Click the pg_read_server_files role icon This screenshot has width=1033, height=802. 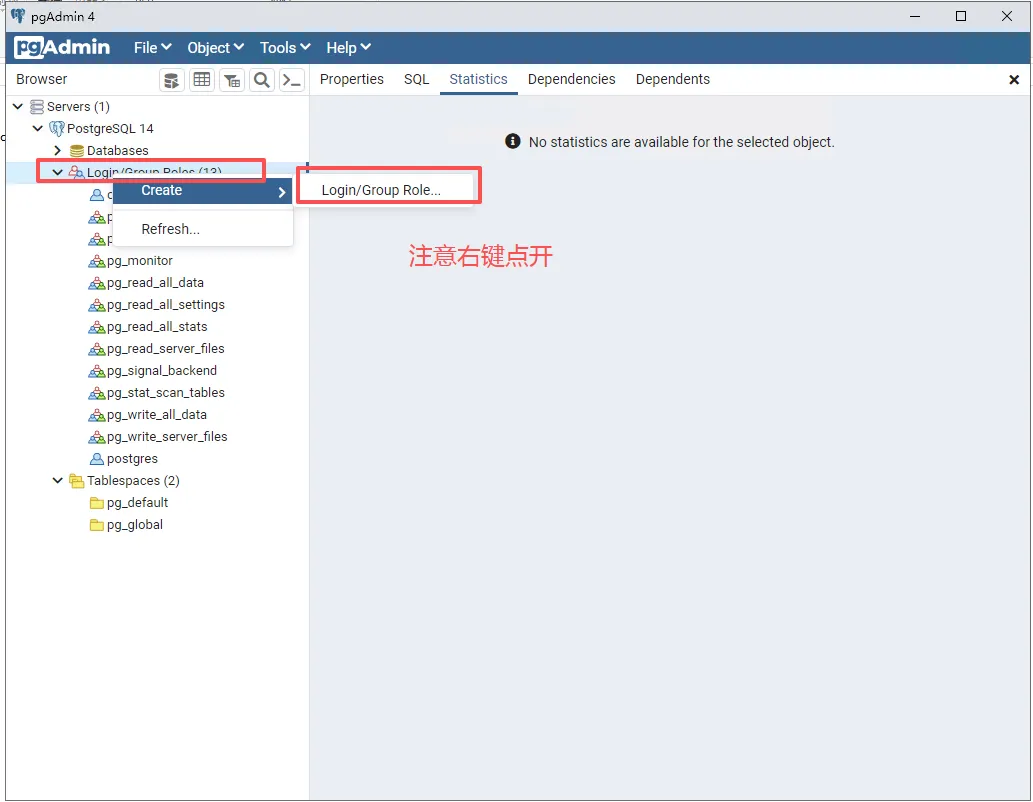point(97,349)
